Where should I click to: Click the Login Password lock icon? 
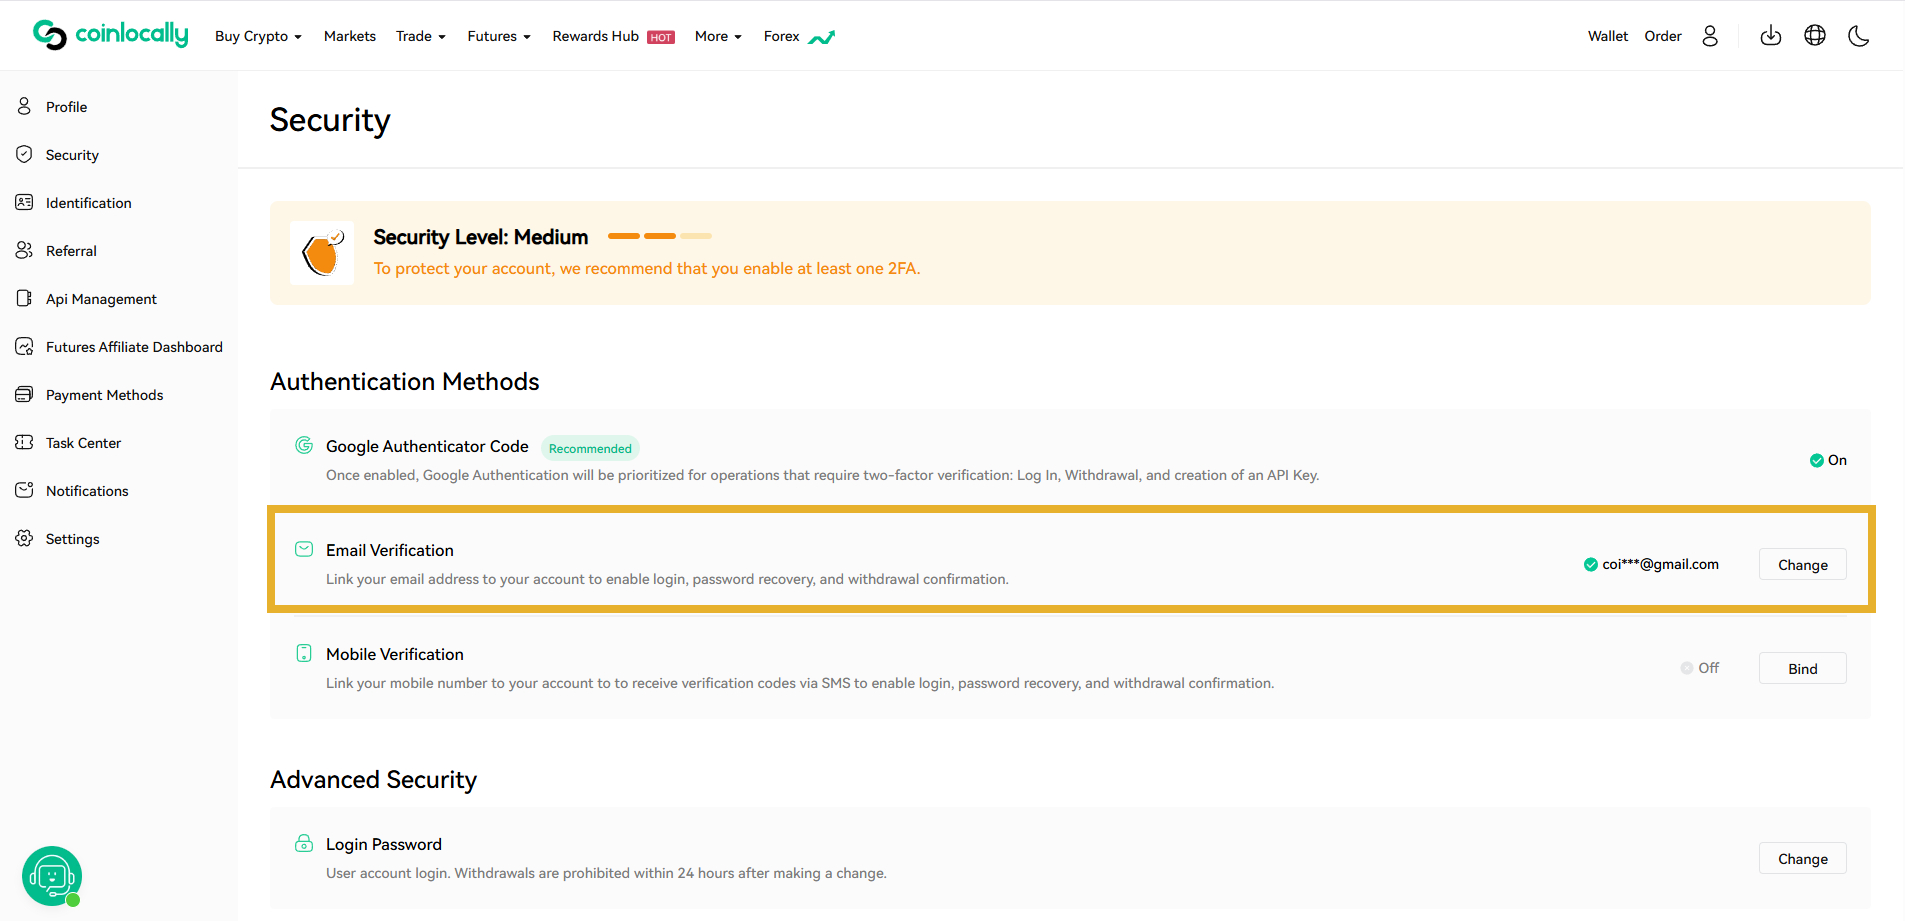(x=304, y=843)
